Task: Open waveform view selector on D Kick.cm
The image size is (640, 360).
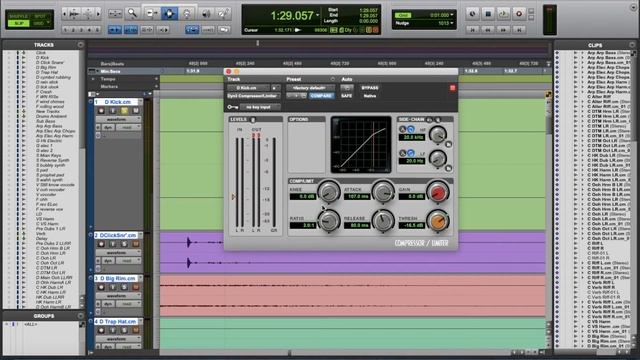Action: (x=118, y=119)
